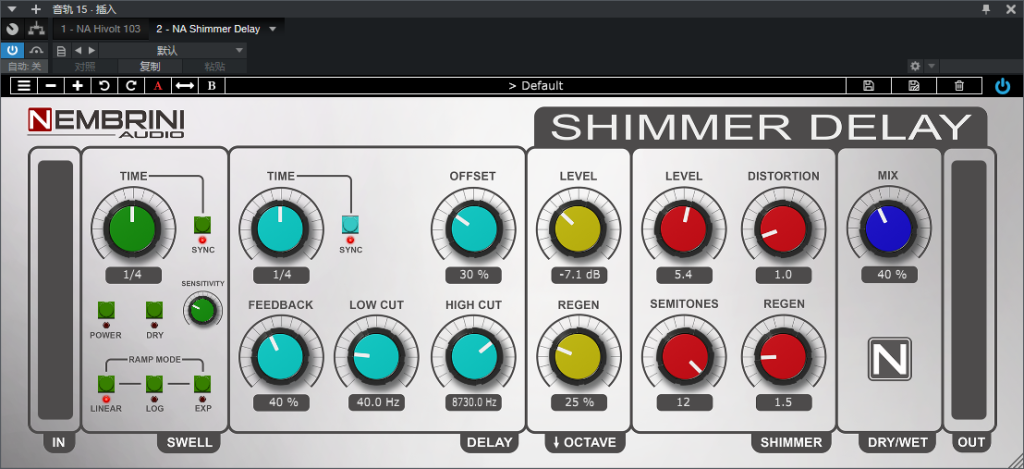
Task: Click the HIGH CUT knob
Action: pos(473,358)
